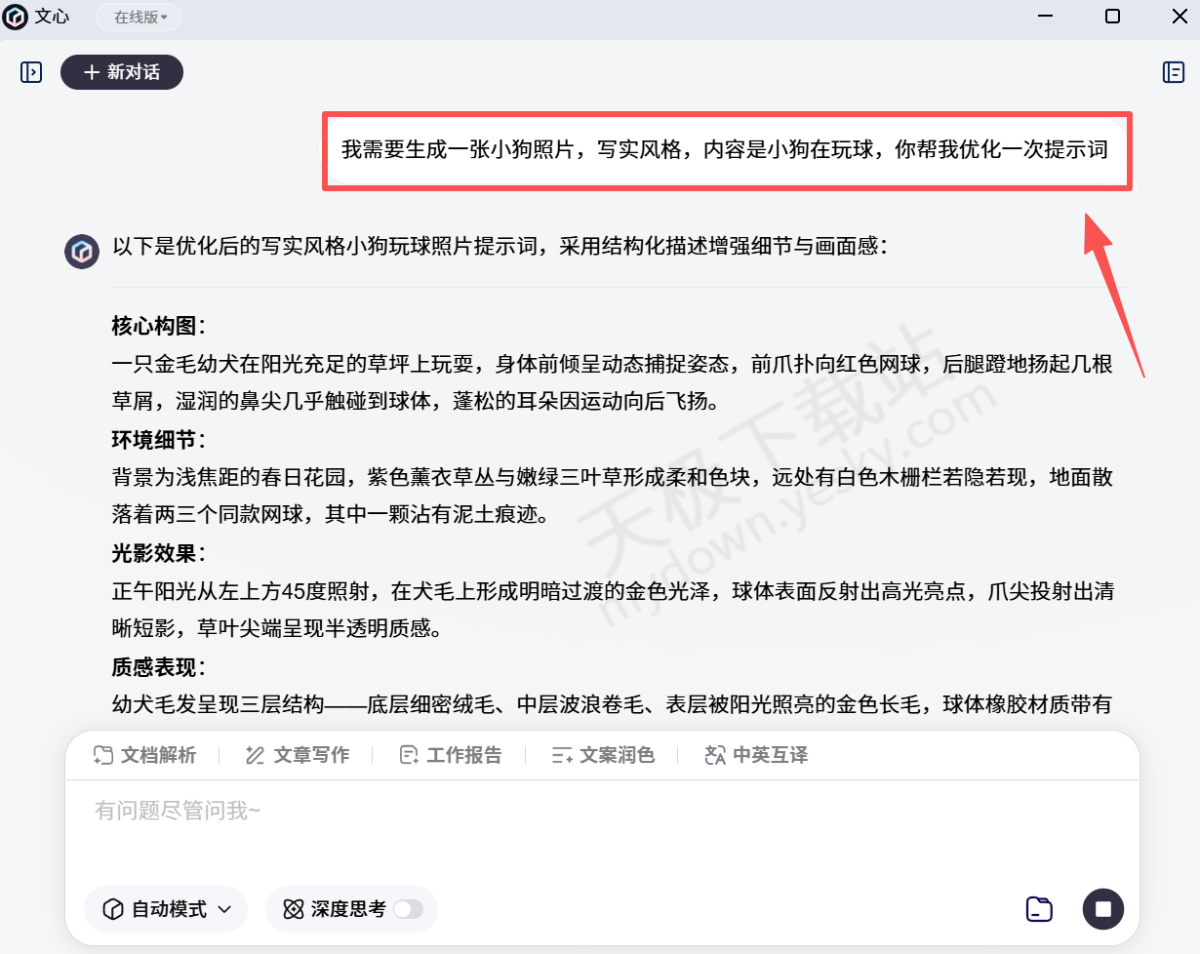Click the assistant avatar beside the reply

click(81, 251)
